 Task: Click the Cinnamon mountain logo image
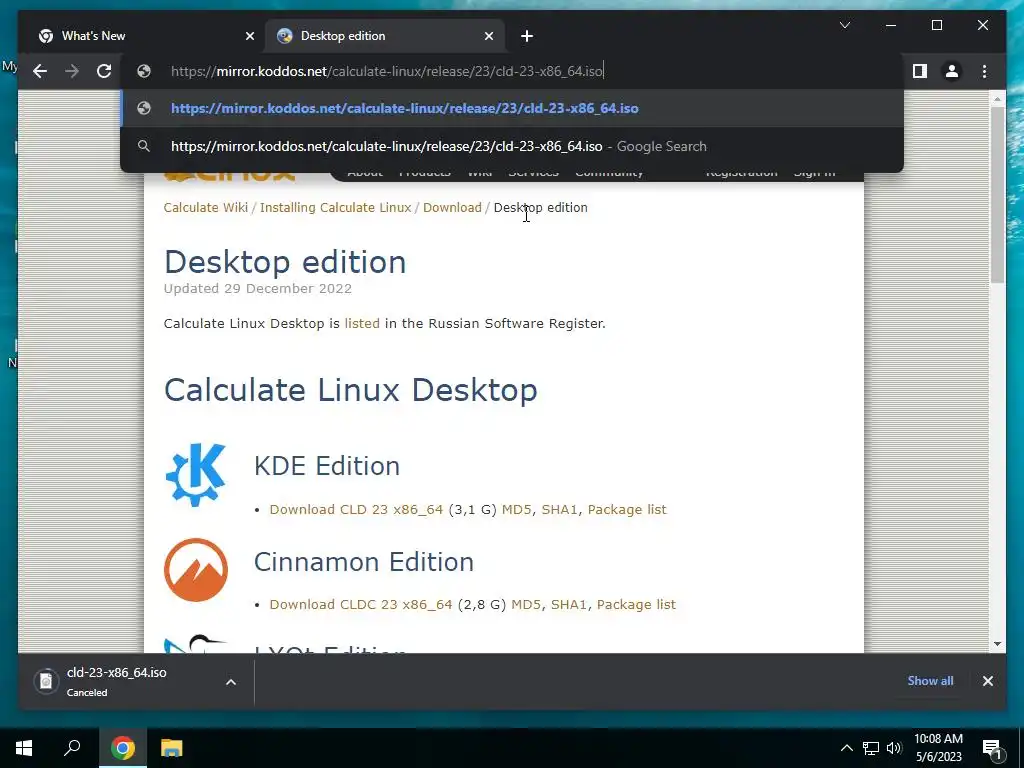(x=196, y=569)
